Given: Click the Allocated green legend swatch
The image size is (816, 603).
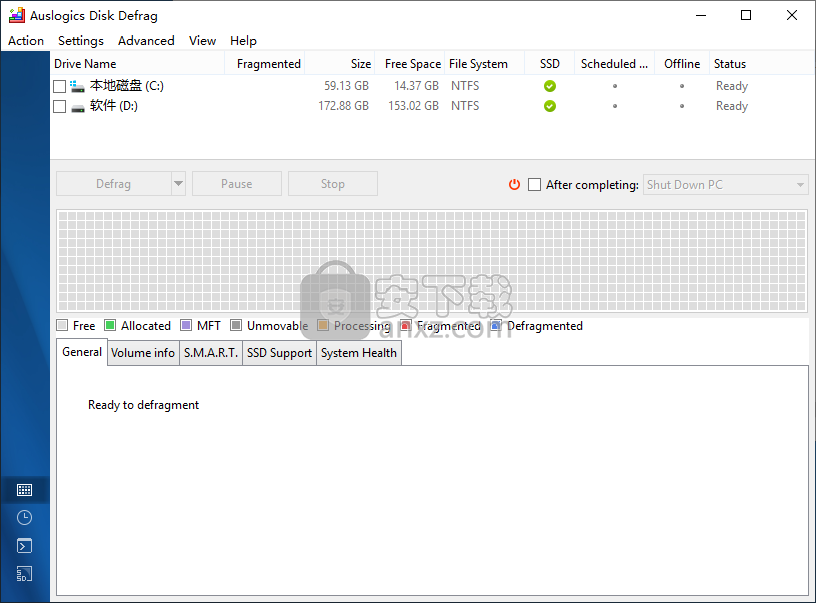Looking at the screenshot, I should click(110, 325).
